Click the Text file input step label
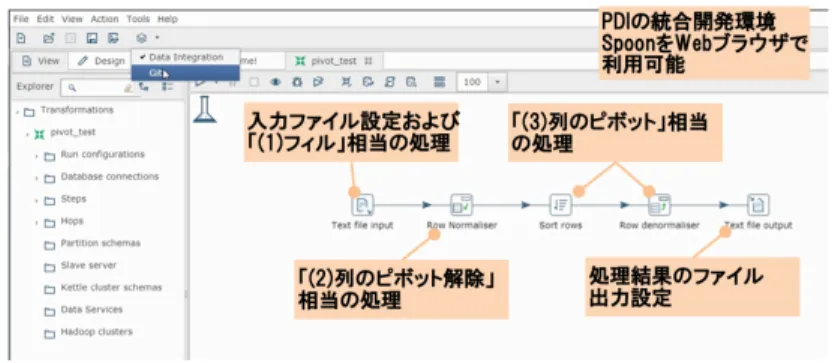The image size is (835, 363). point(362,225)
